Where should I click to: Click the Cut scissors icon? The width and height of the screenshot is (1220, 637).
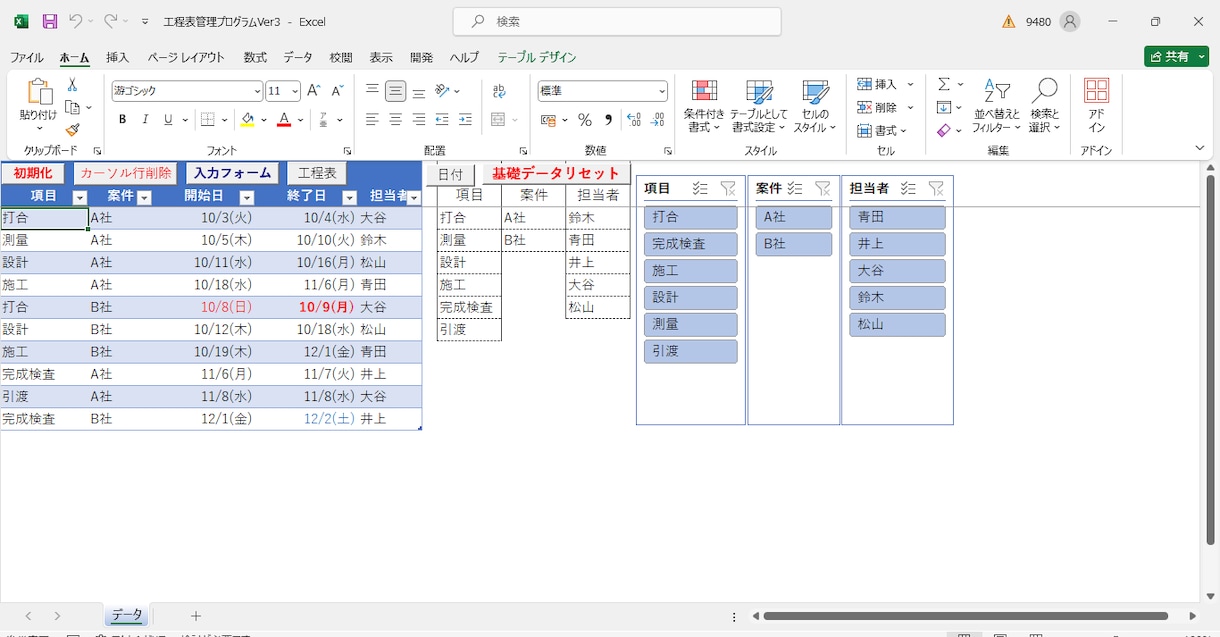coord(72,85)
